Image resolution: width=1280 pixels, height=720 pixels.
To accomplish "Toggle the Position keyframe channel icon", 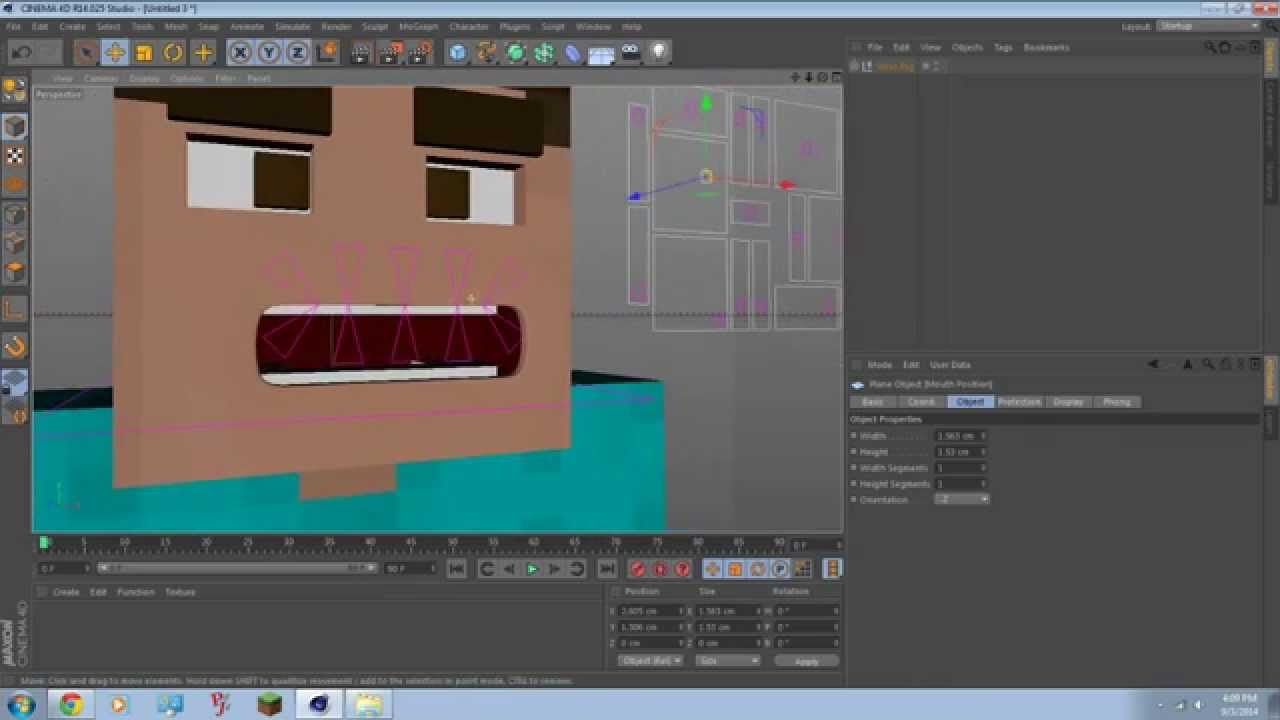I will pos(712,569).
